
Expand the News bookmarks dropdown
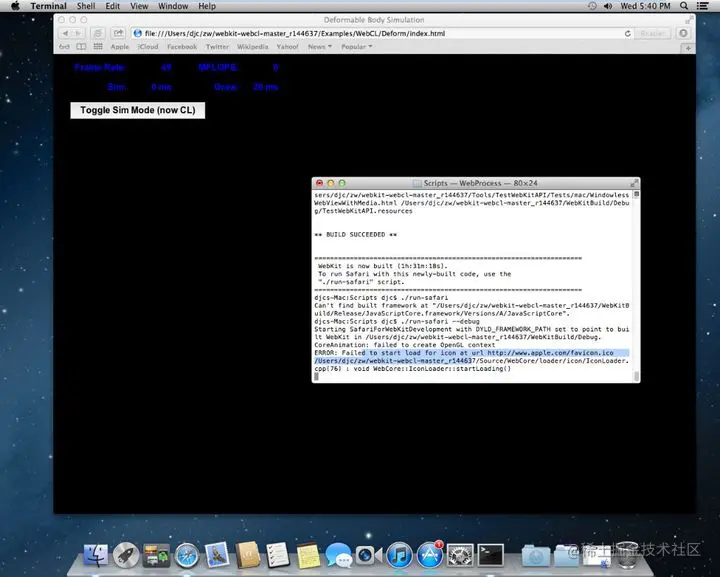click(320, 47)
